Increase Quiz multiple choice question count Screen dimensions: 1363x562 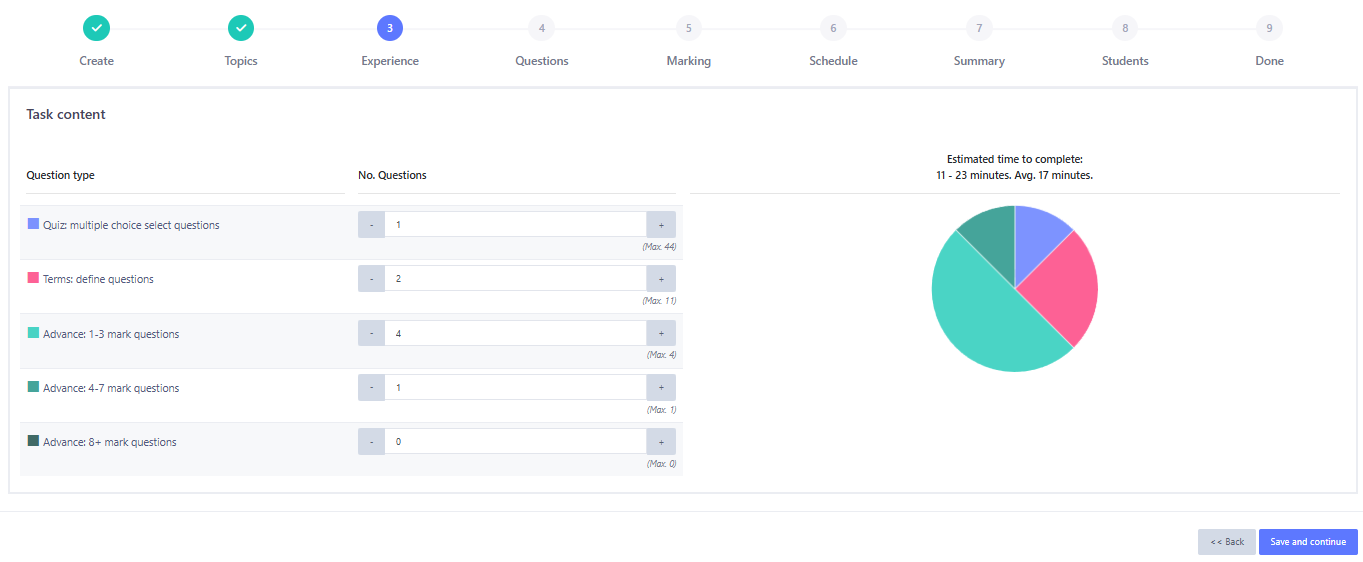[x=660, y=225]
